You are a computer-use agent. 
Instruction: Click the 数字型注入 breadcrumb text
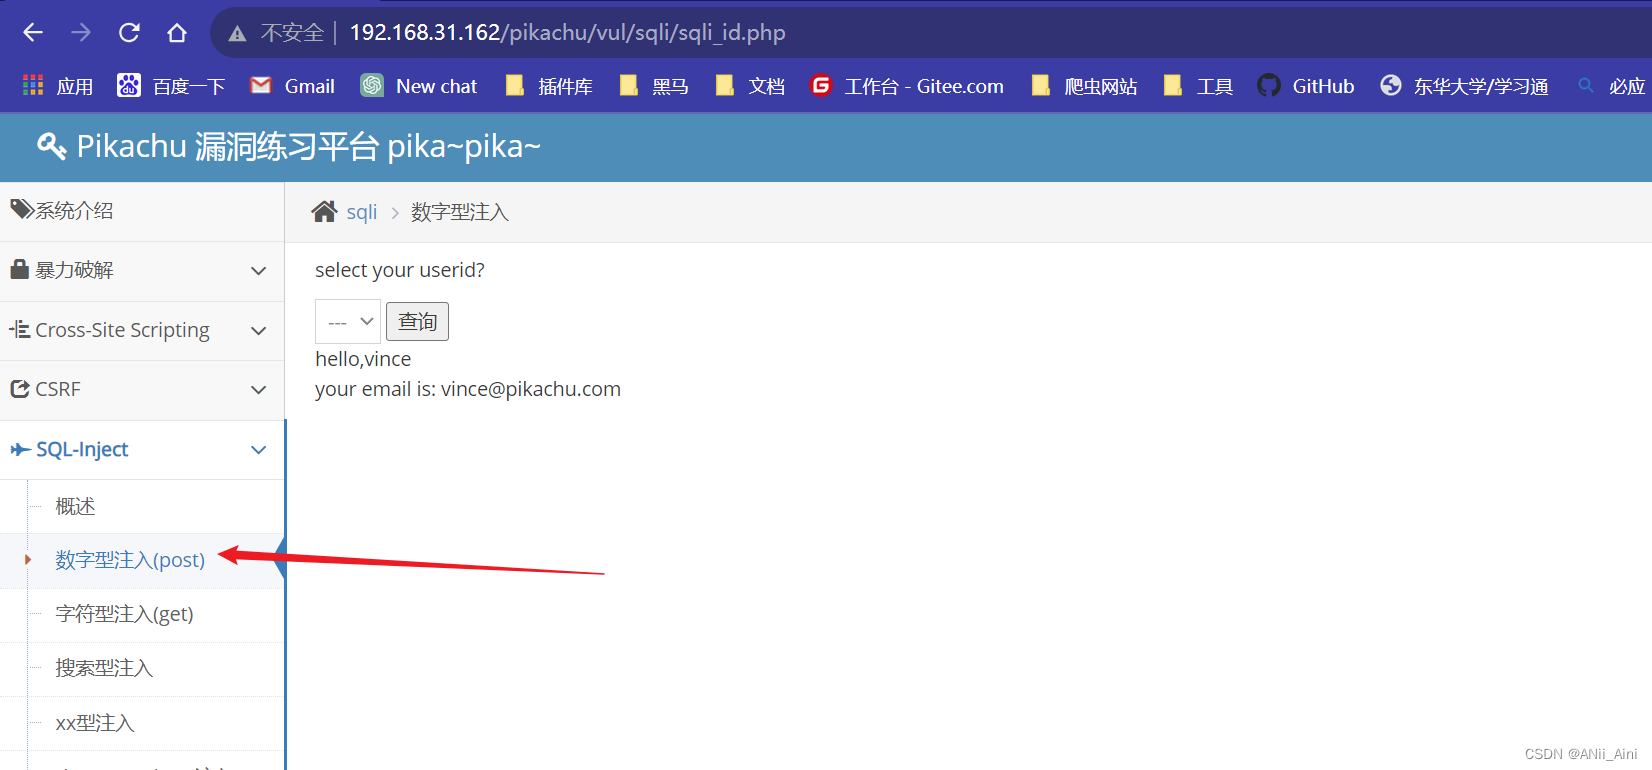pos(460,212)
